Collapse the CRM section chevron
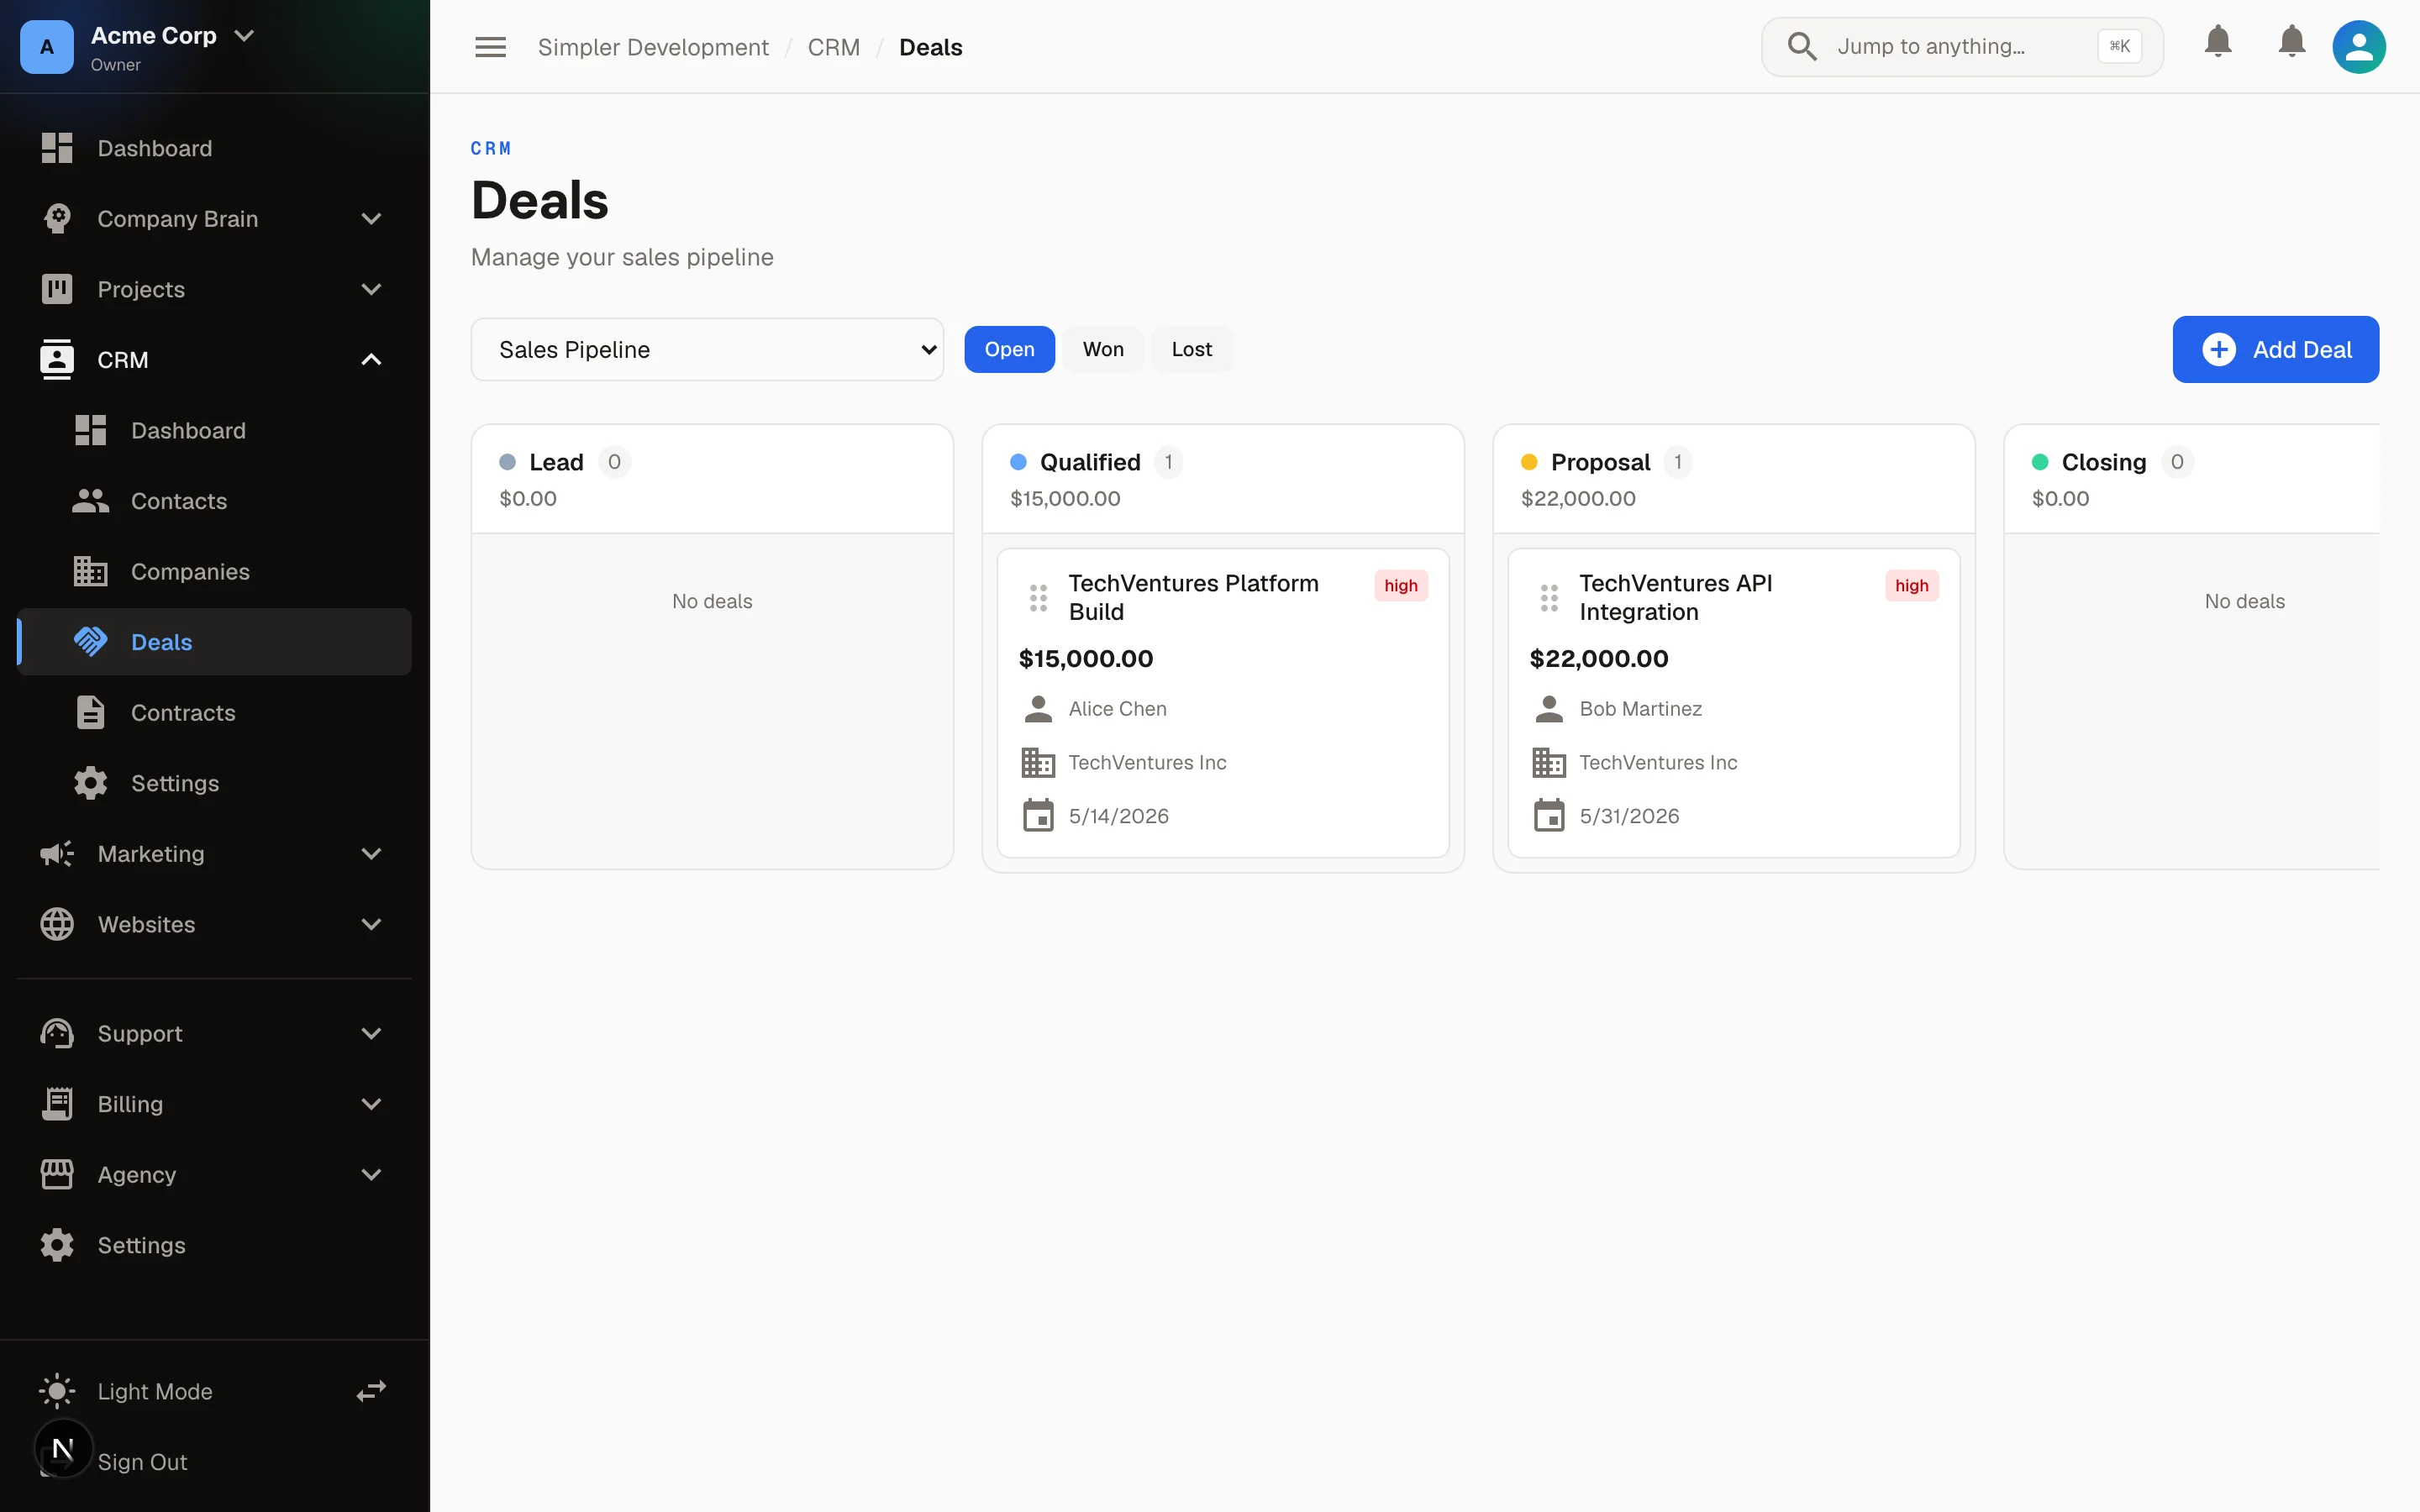Screen dimensions: 2420x1512 point(371,360)
